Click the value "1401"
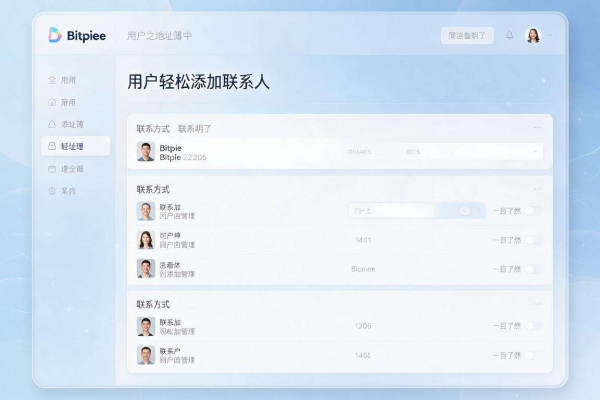This screenshot has width=600, height=400. 363,240
